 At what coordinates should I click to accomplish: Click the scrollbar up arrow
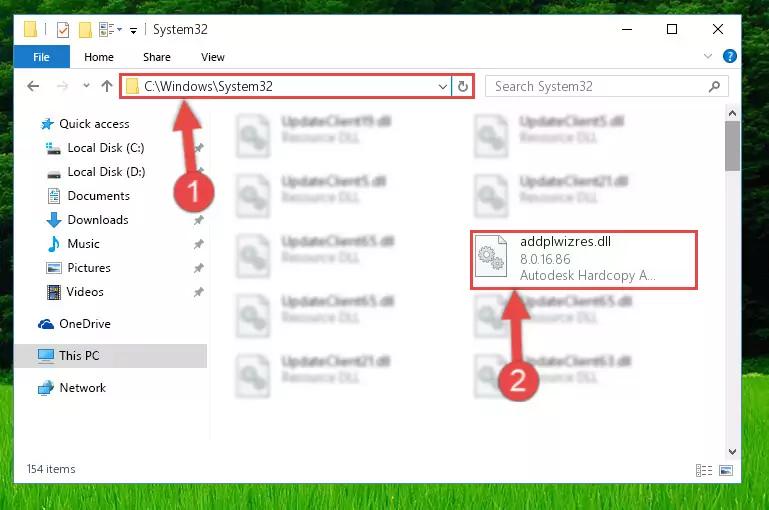click(732, 113)
